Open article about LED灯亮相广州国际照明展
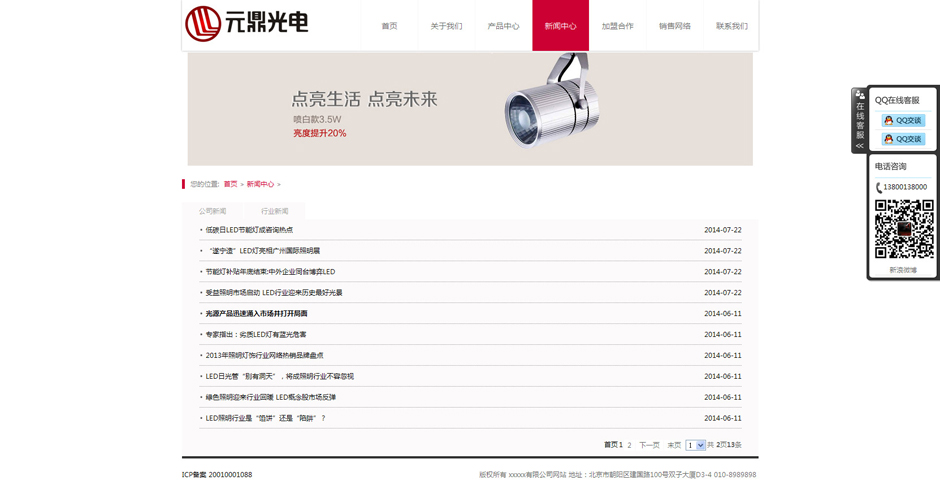The width and height of the screenshot is (940, 489). (264, 250)
